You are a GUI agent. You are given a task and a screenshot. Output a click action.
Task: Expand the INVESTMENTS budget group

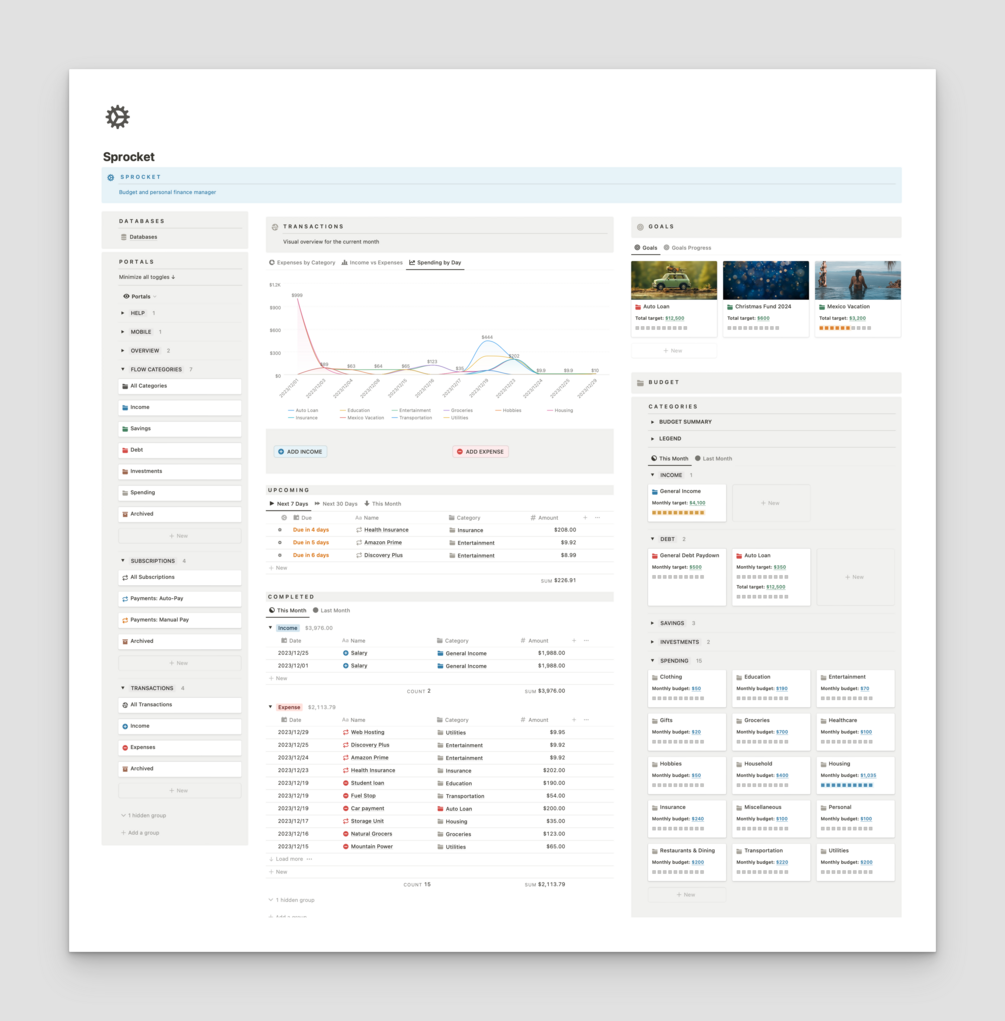[x=652, y=642]
